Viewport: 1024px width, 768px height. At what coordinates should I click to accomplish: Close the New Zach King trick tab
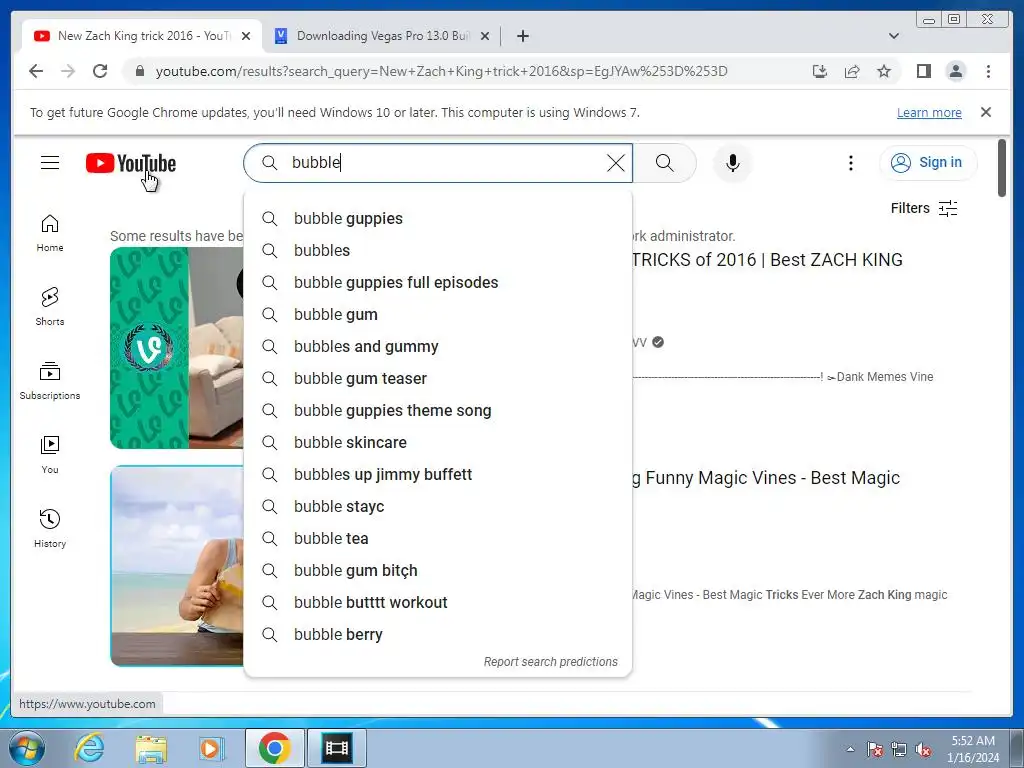pyautogui.click(x=246, y=36)
